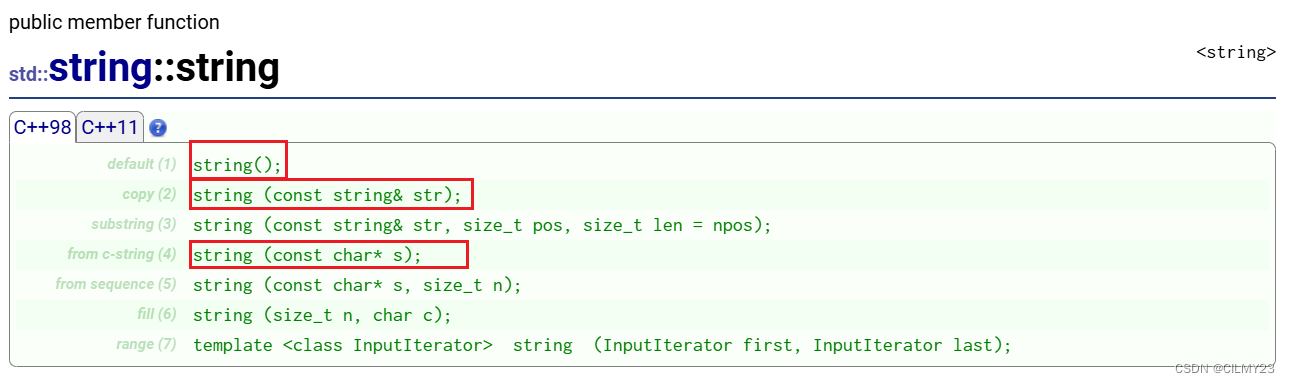Open the <string> header link
The width and height of the screenshot is (1290, 383).
coord(1236,52)
